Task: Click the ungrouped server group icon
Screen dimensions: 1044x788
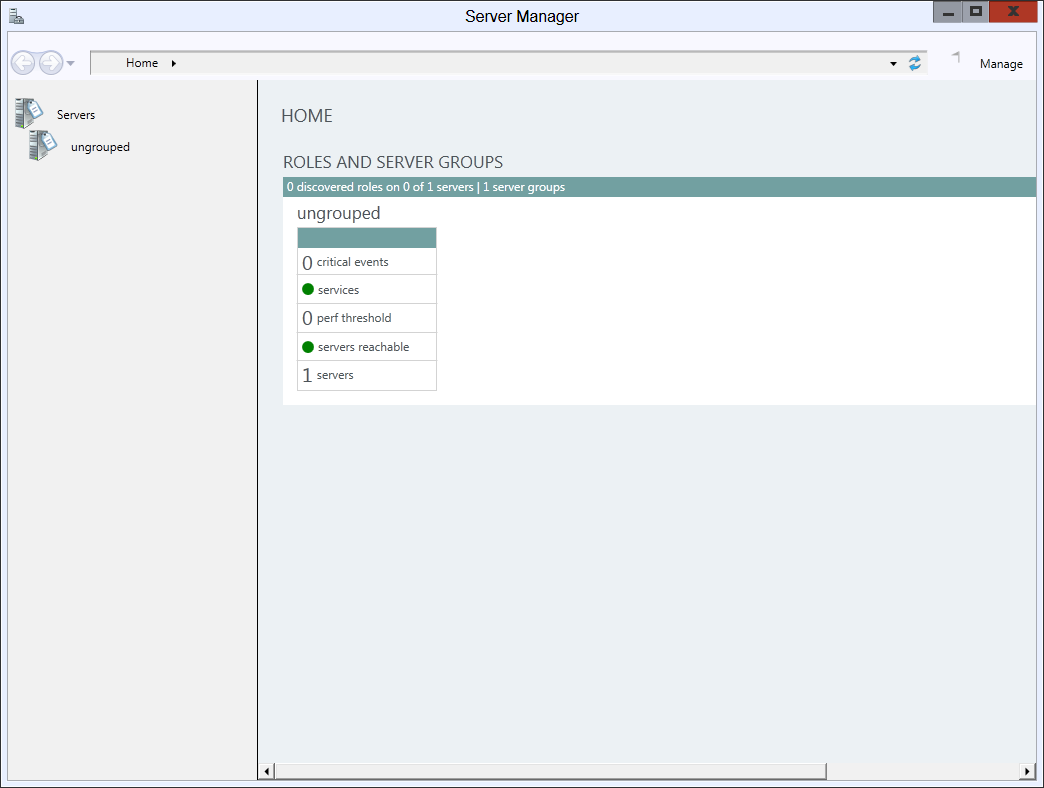Action: tap(43, 144)
